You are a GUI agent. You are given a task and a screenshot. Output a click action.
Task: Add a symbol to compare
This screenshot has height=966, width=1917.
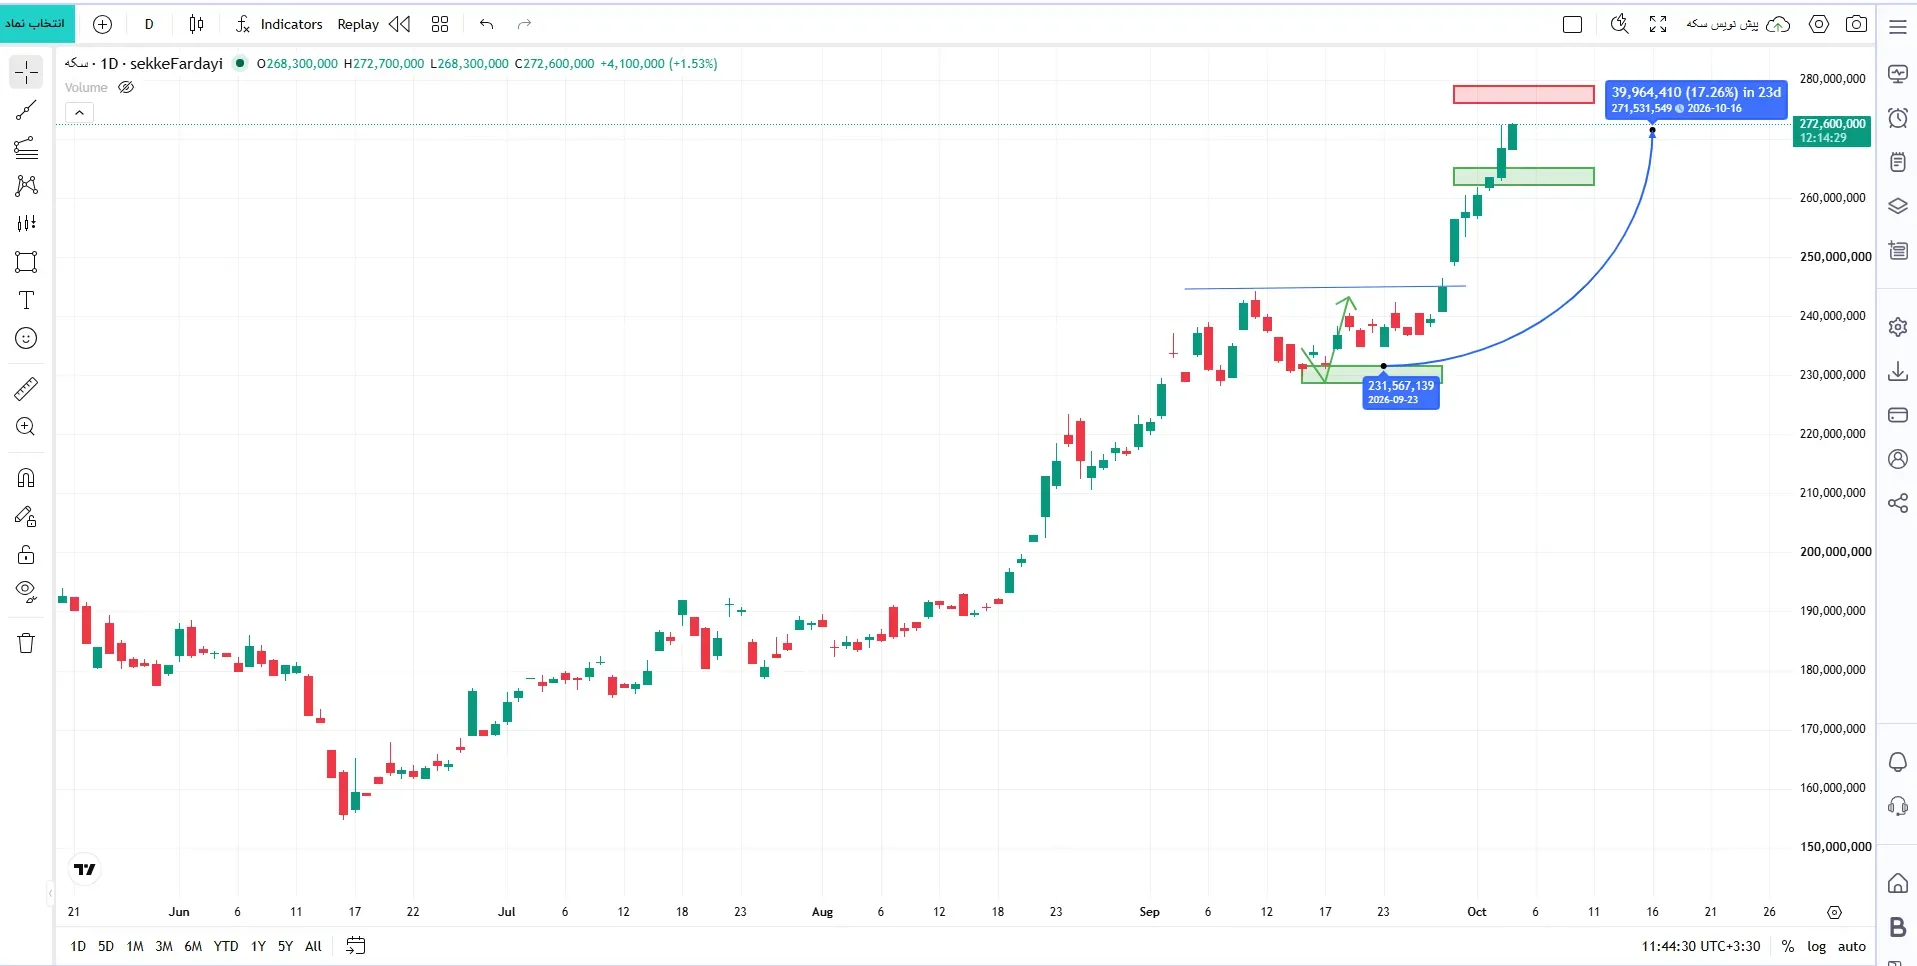pos(102,24)
